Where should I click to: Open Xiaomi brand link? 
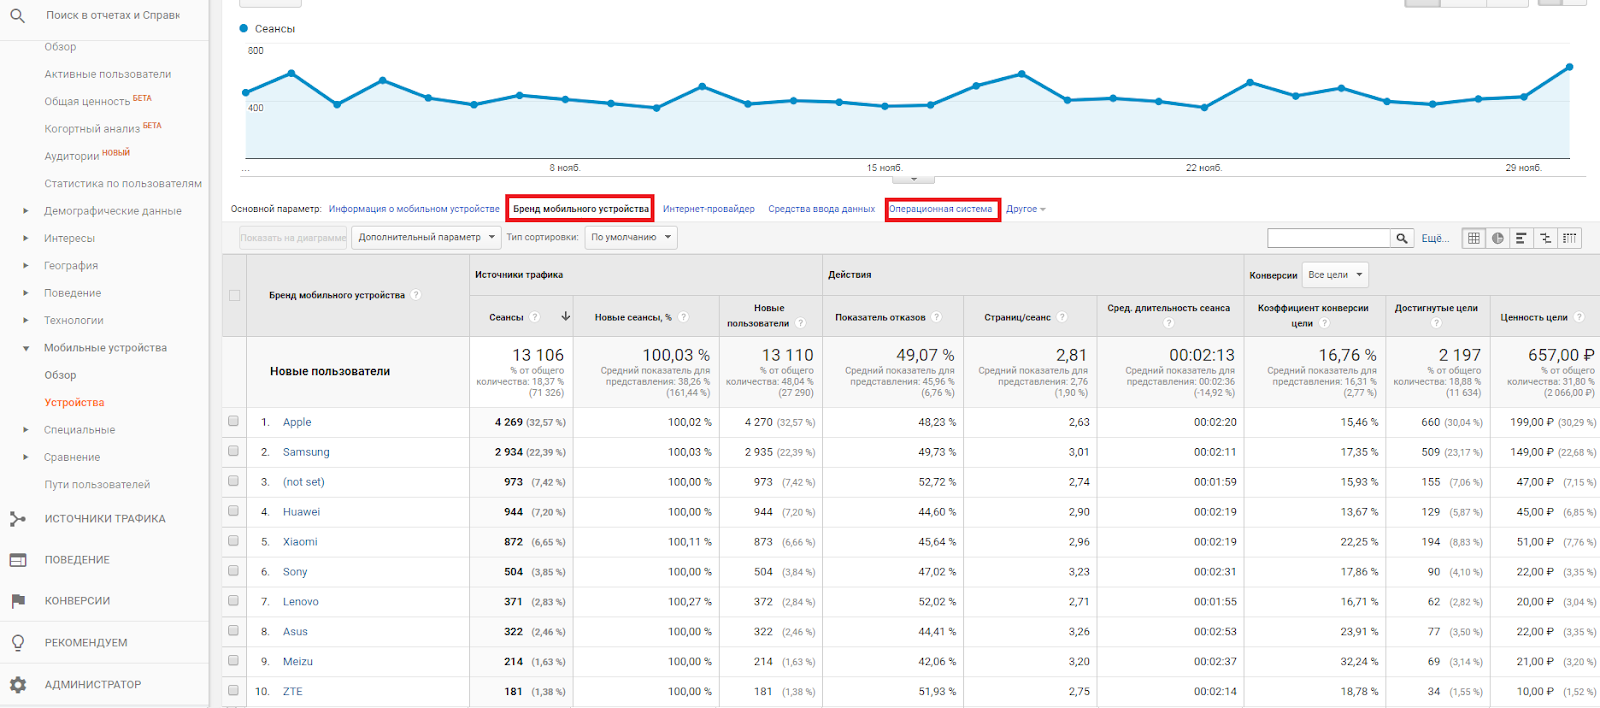300,542
